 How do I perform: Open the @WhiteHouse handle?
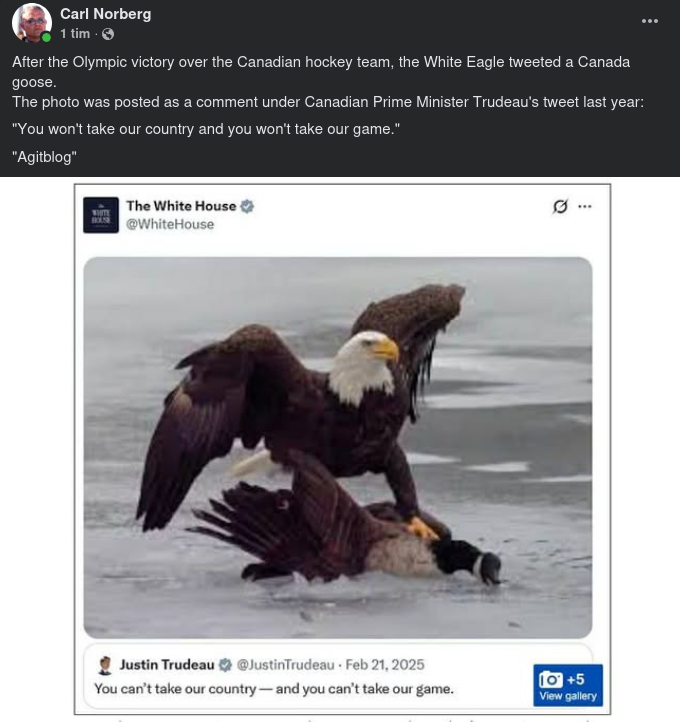click(170, 224)
